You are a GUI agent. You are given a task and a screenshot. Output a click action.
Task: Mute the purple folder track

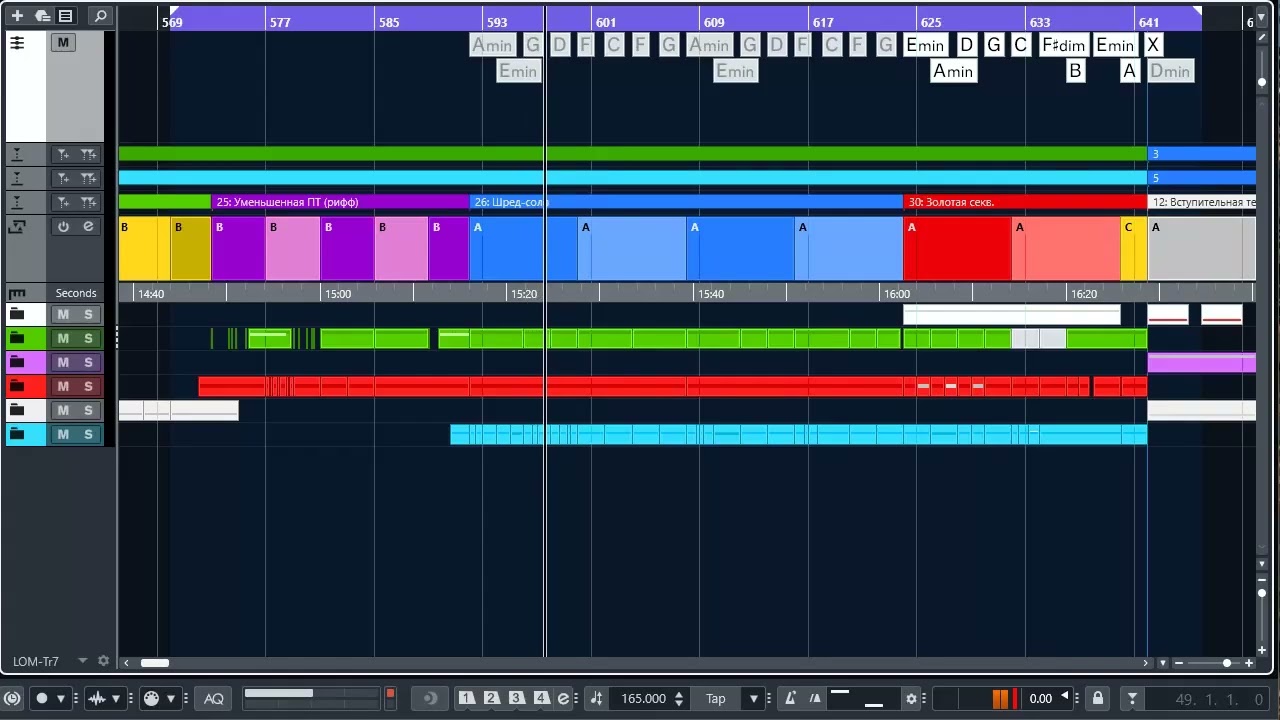point(63,362)
